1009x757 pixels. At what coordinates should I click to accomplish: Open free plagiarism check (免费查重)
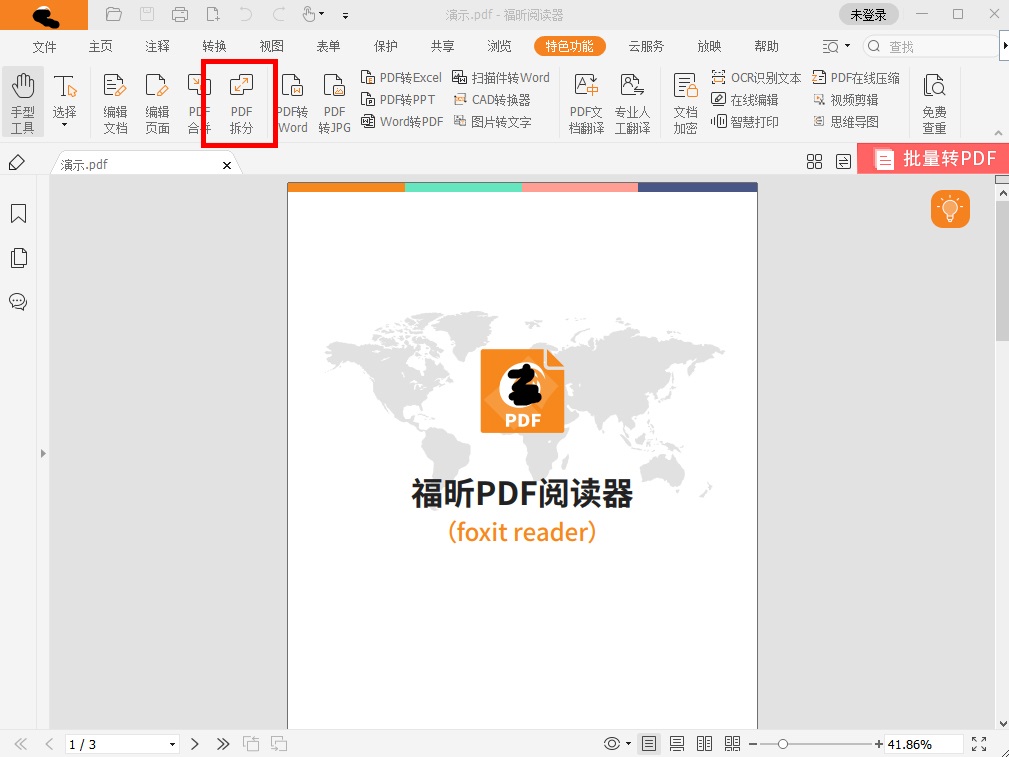pyautogui.click(x=934, y=103)
